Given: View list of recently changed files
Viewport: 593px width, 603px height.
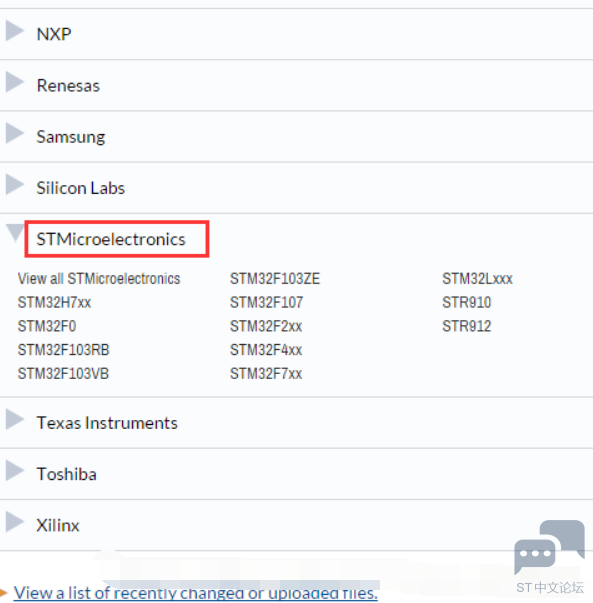Looking at the screenshot, I should [x=196, y=593].
